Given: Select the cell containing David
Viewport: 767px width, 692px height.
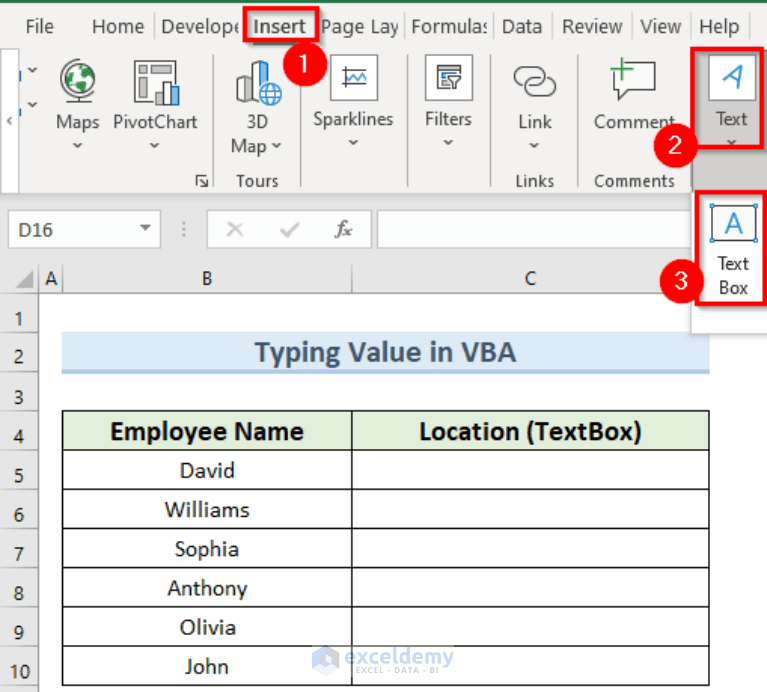Looking at the screenshot, I should (207, 470).
